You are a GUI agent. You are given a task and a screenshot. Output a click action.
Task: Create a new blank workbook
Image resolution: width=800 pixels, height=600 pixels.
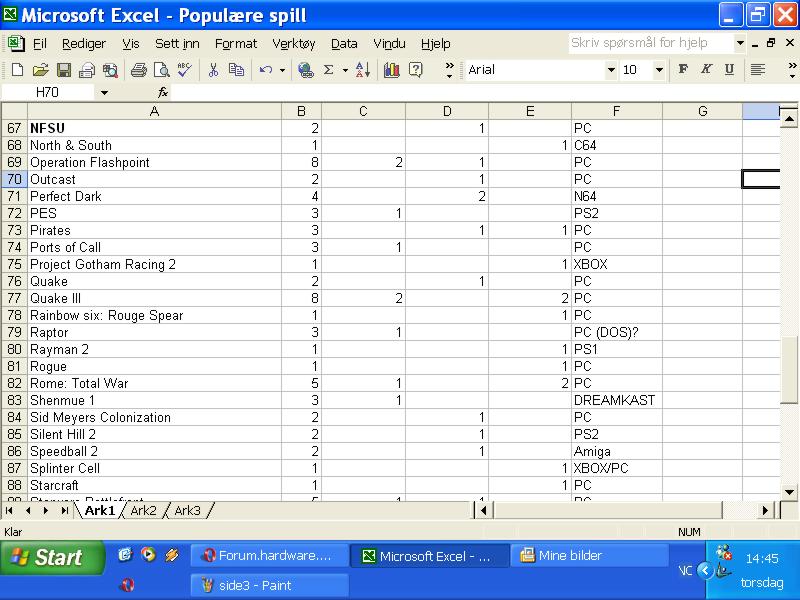(17, 70)
